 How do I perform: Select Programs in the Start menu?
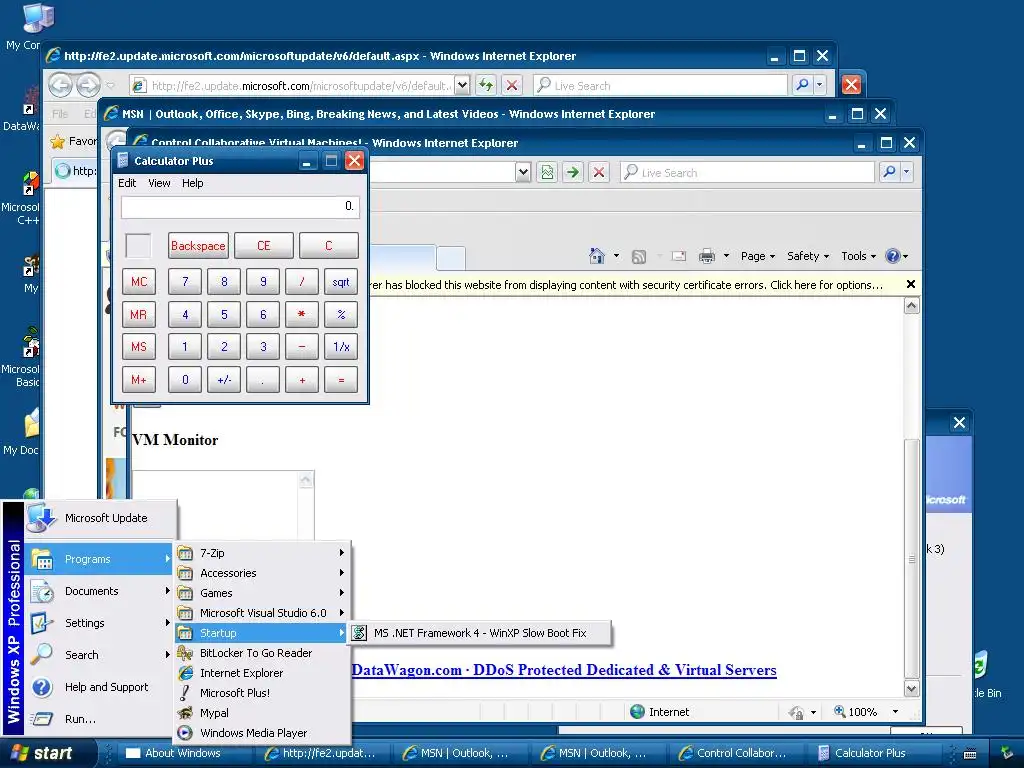point(99,559)
